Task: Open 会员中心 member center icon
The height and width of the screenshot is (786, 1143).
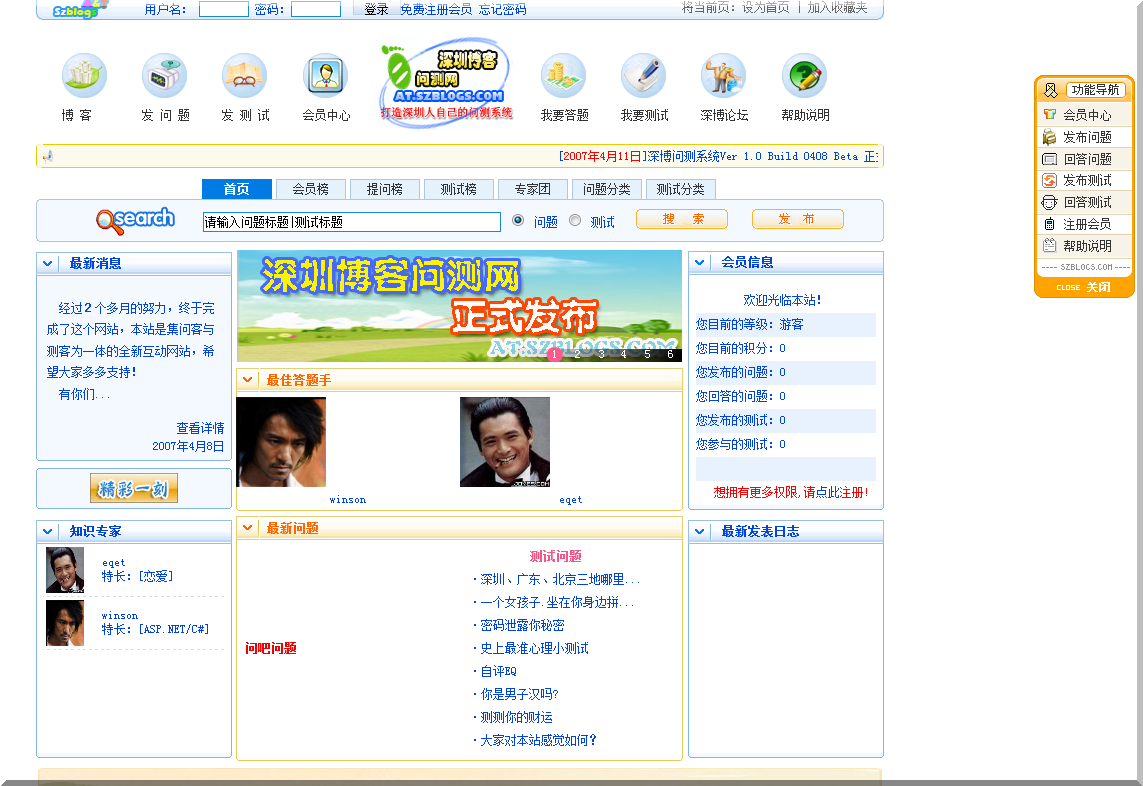Action: [325, 76]
